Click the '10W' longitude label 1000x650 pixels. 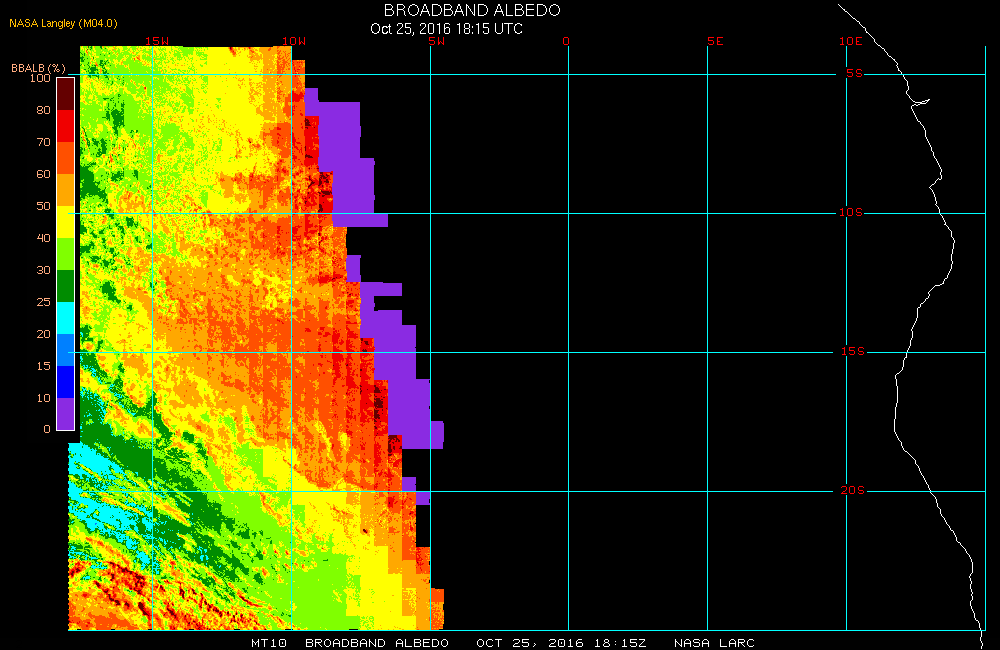(294, 41)
